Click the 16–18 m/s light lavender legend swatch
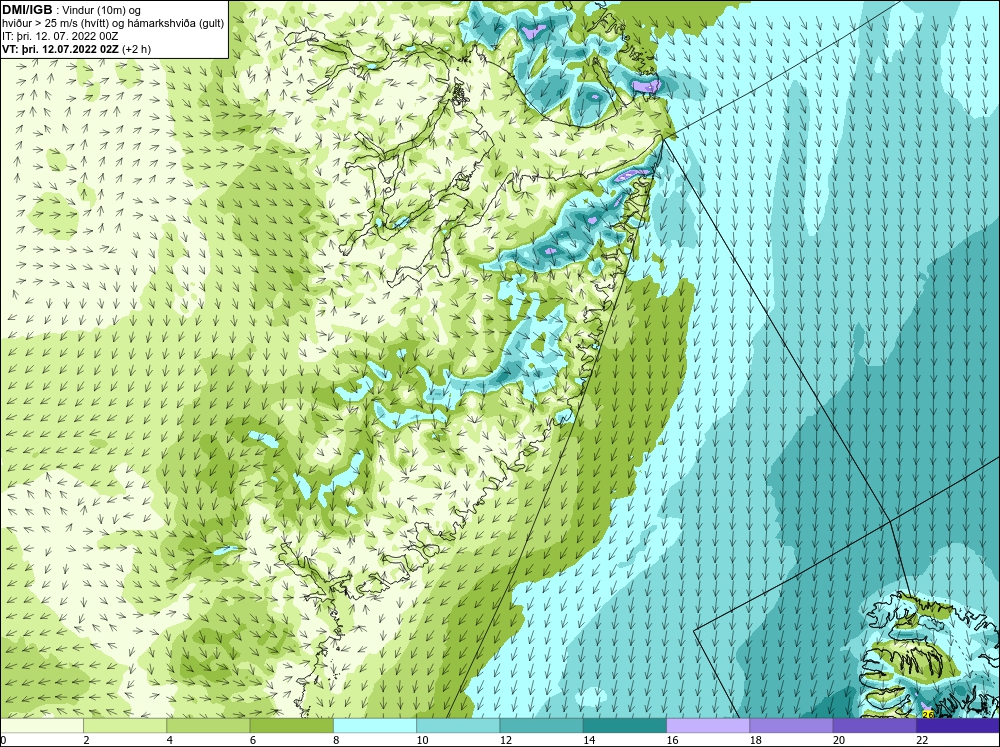 click(x=708, y=726)
